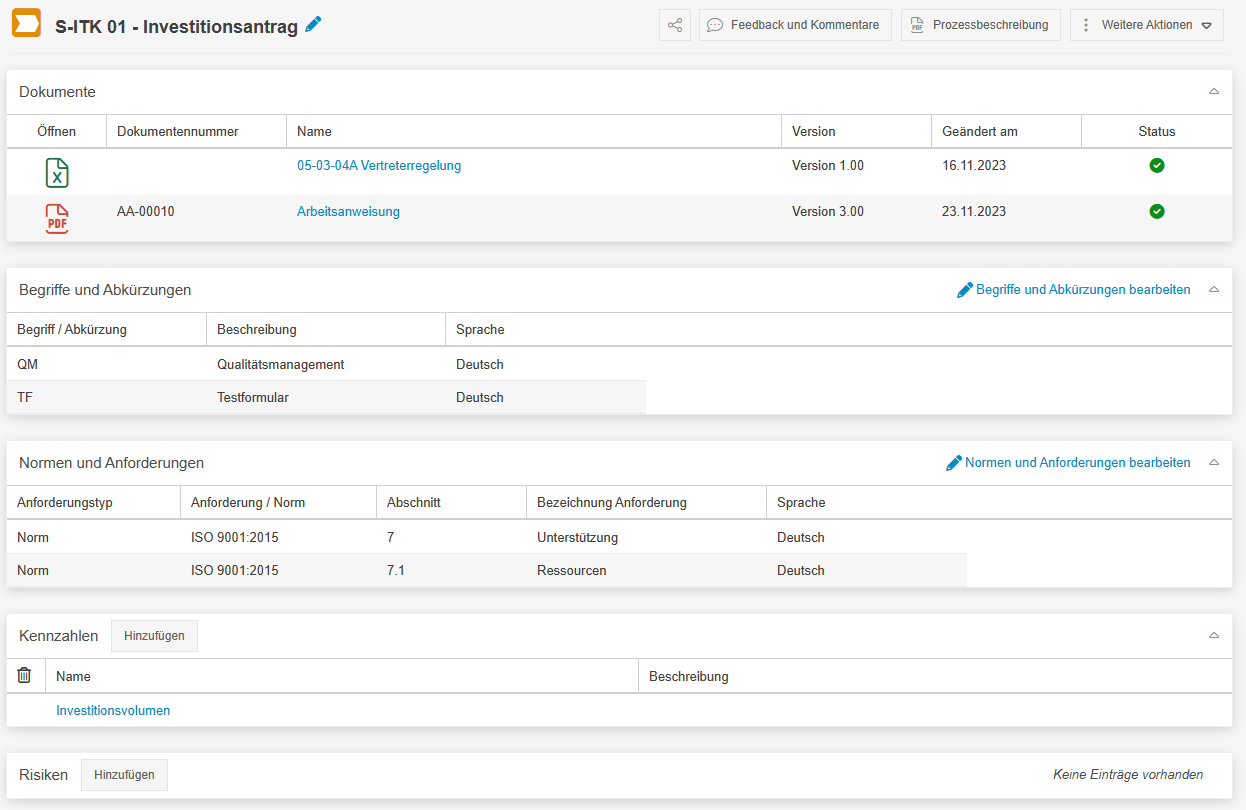Screen dimensions: 1246x810
Task: Click green status check for Vertreterregelung
Action: click(x=1157, y=165)
